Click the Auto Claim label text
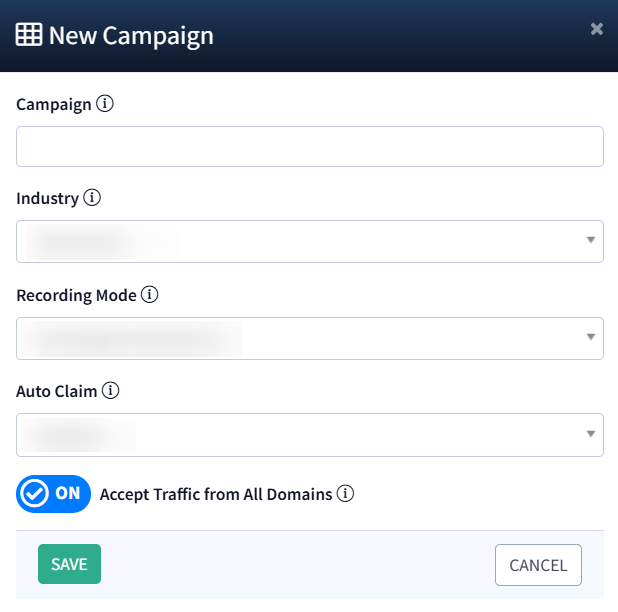The image size is (618, 612). click(57, 391)
